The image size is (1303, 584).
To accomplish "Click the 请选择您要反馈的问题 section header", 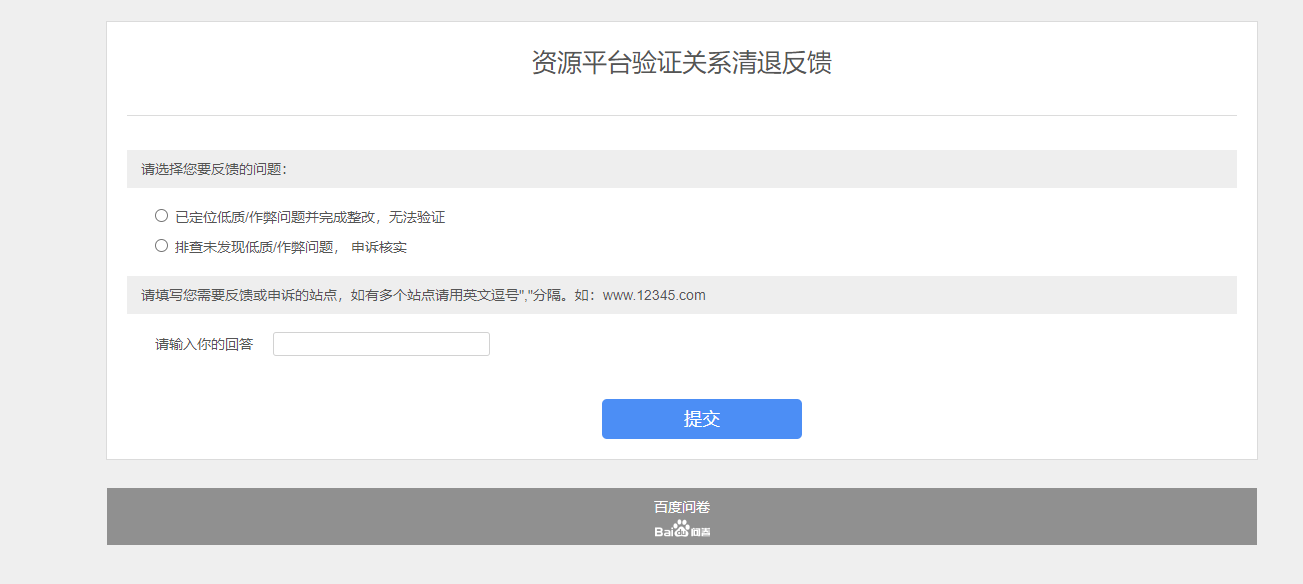I will point(214,169).
